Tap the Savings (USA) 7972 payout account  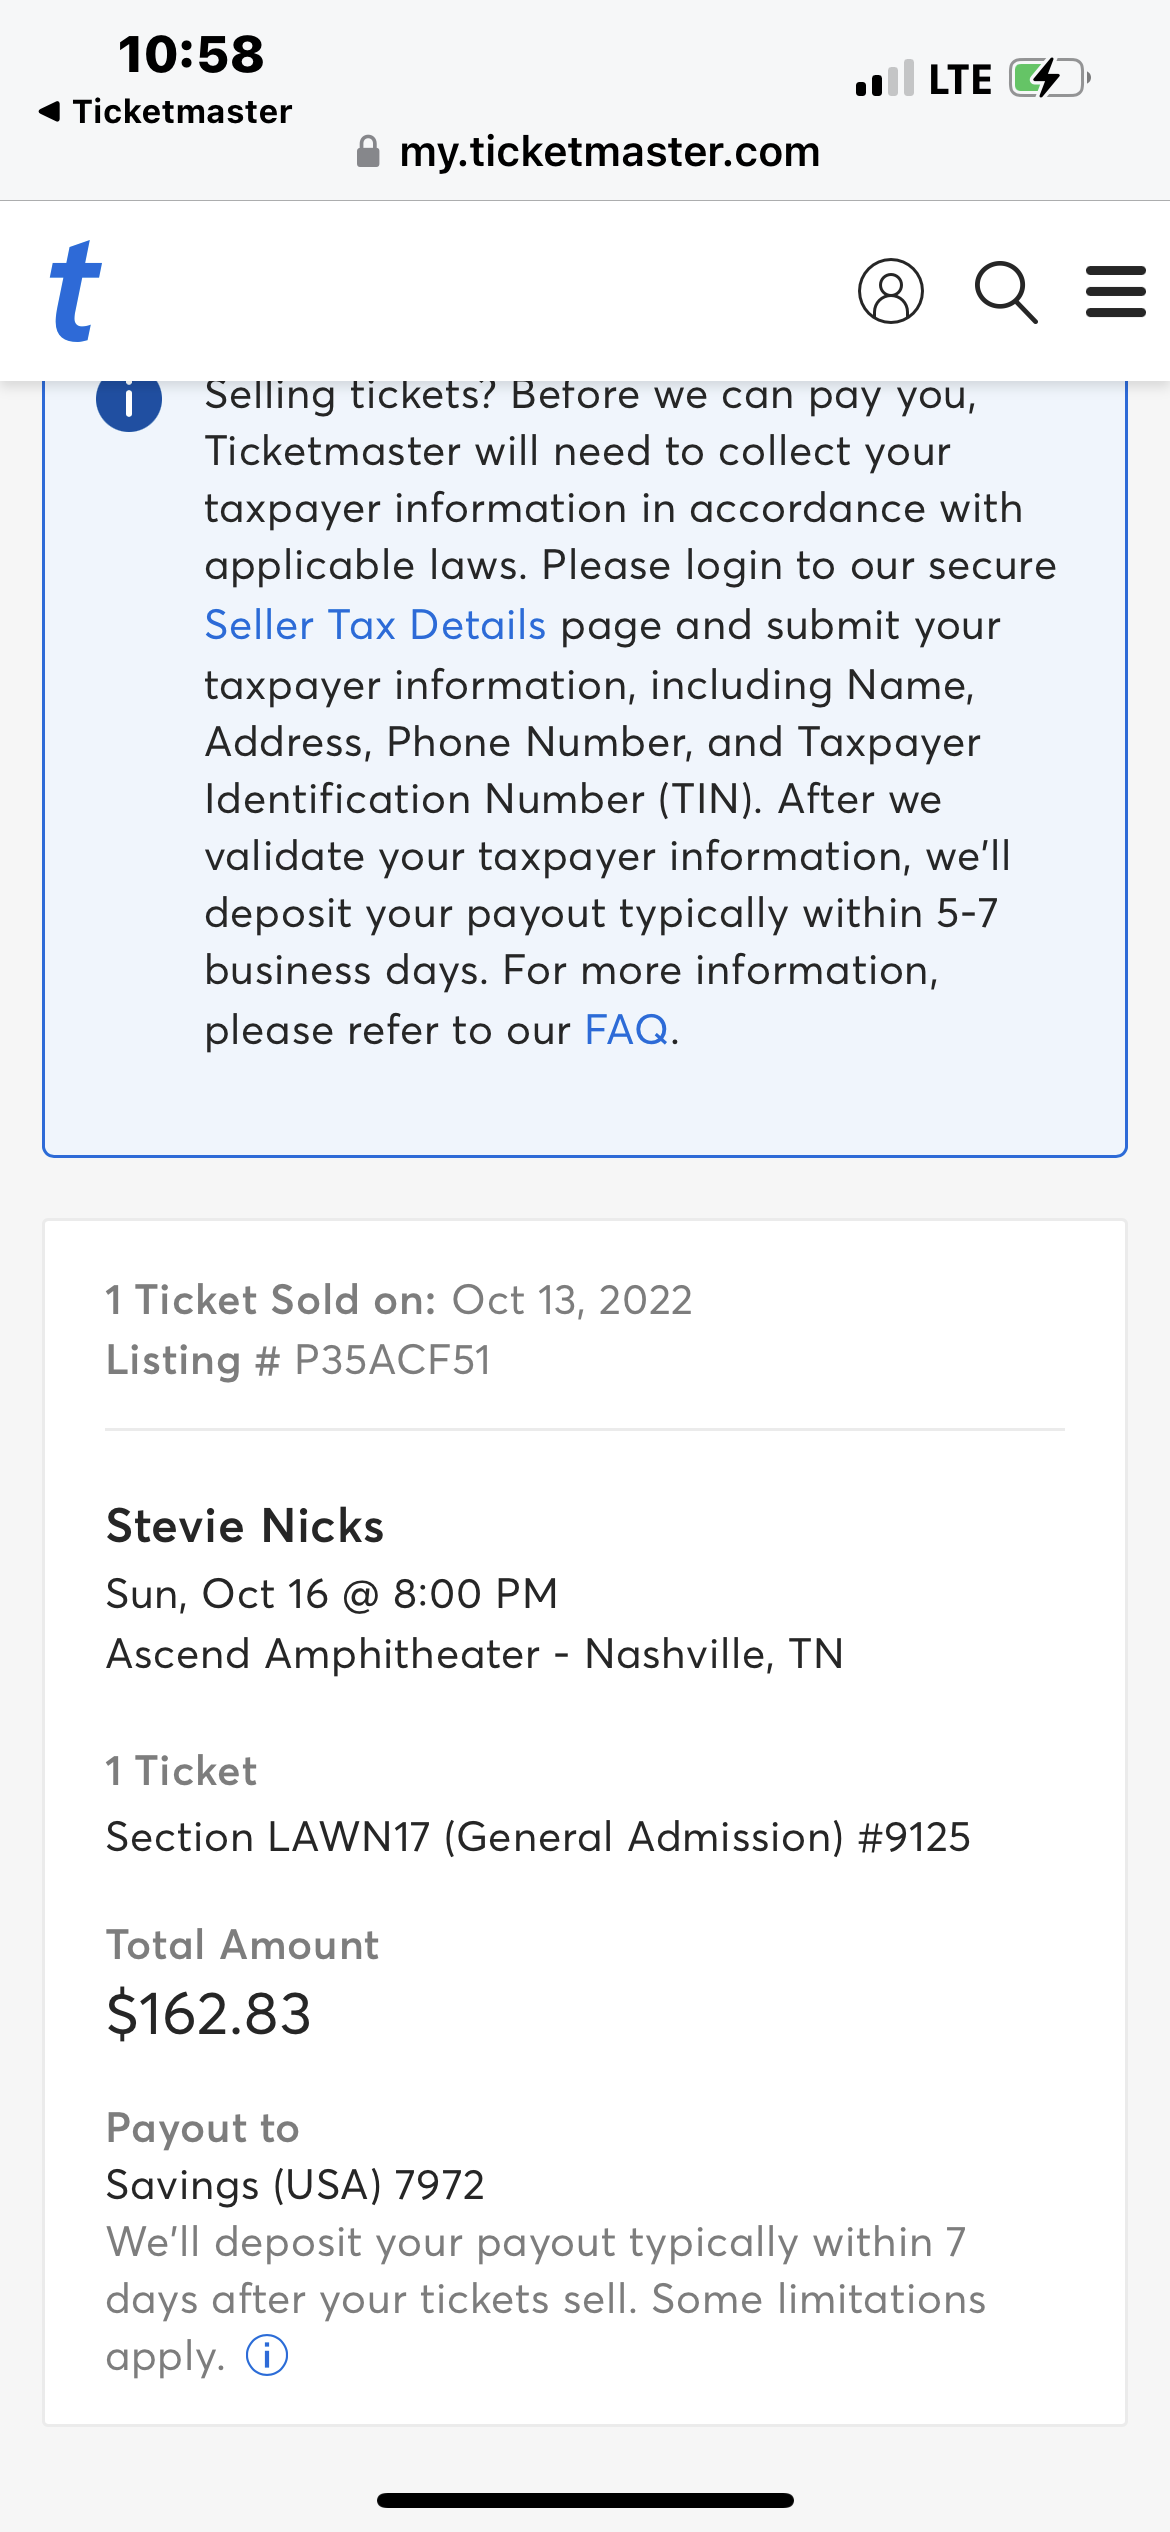(295, 2185)
